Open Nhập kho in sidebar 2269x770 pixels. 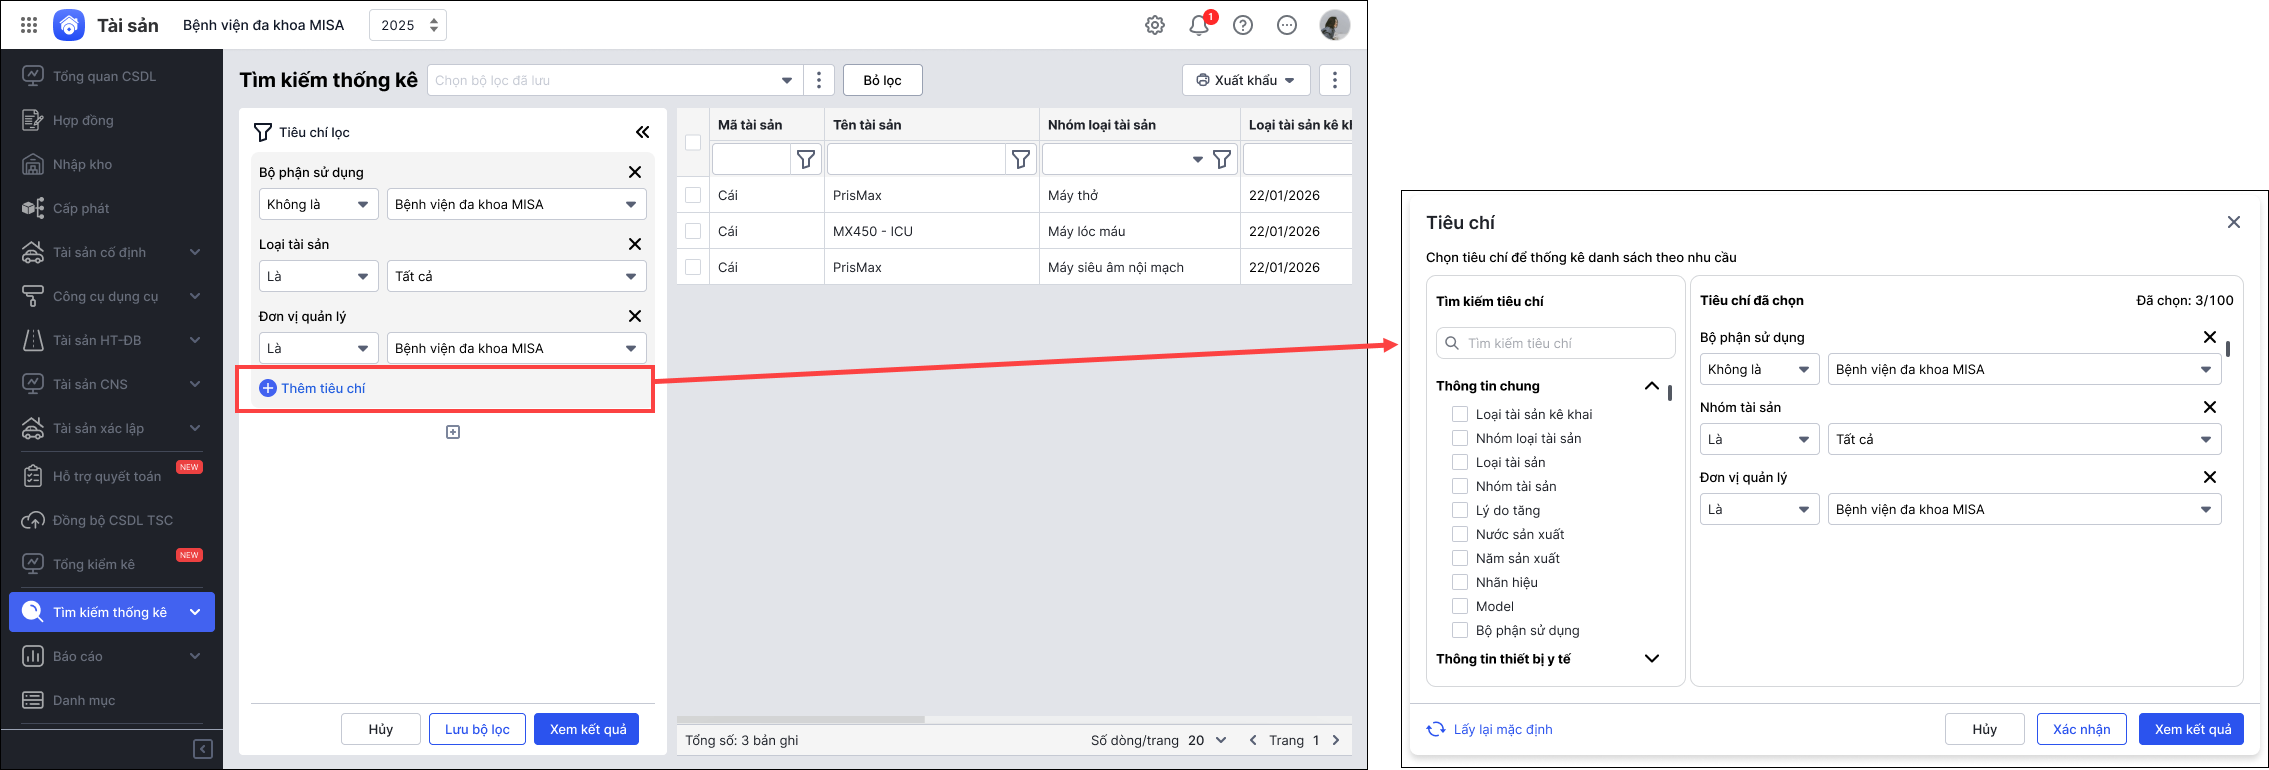pyautogui.click(x=112, y=164)
